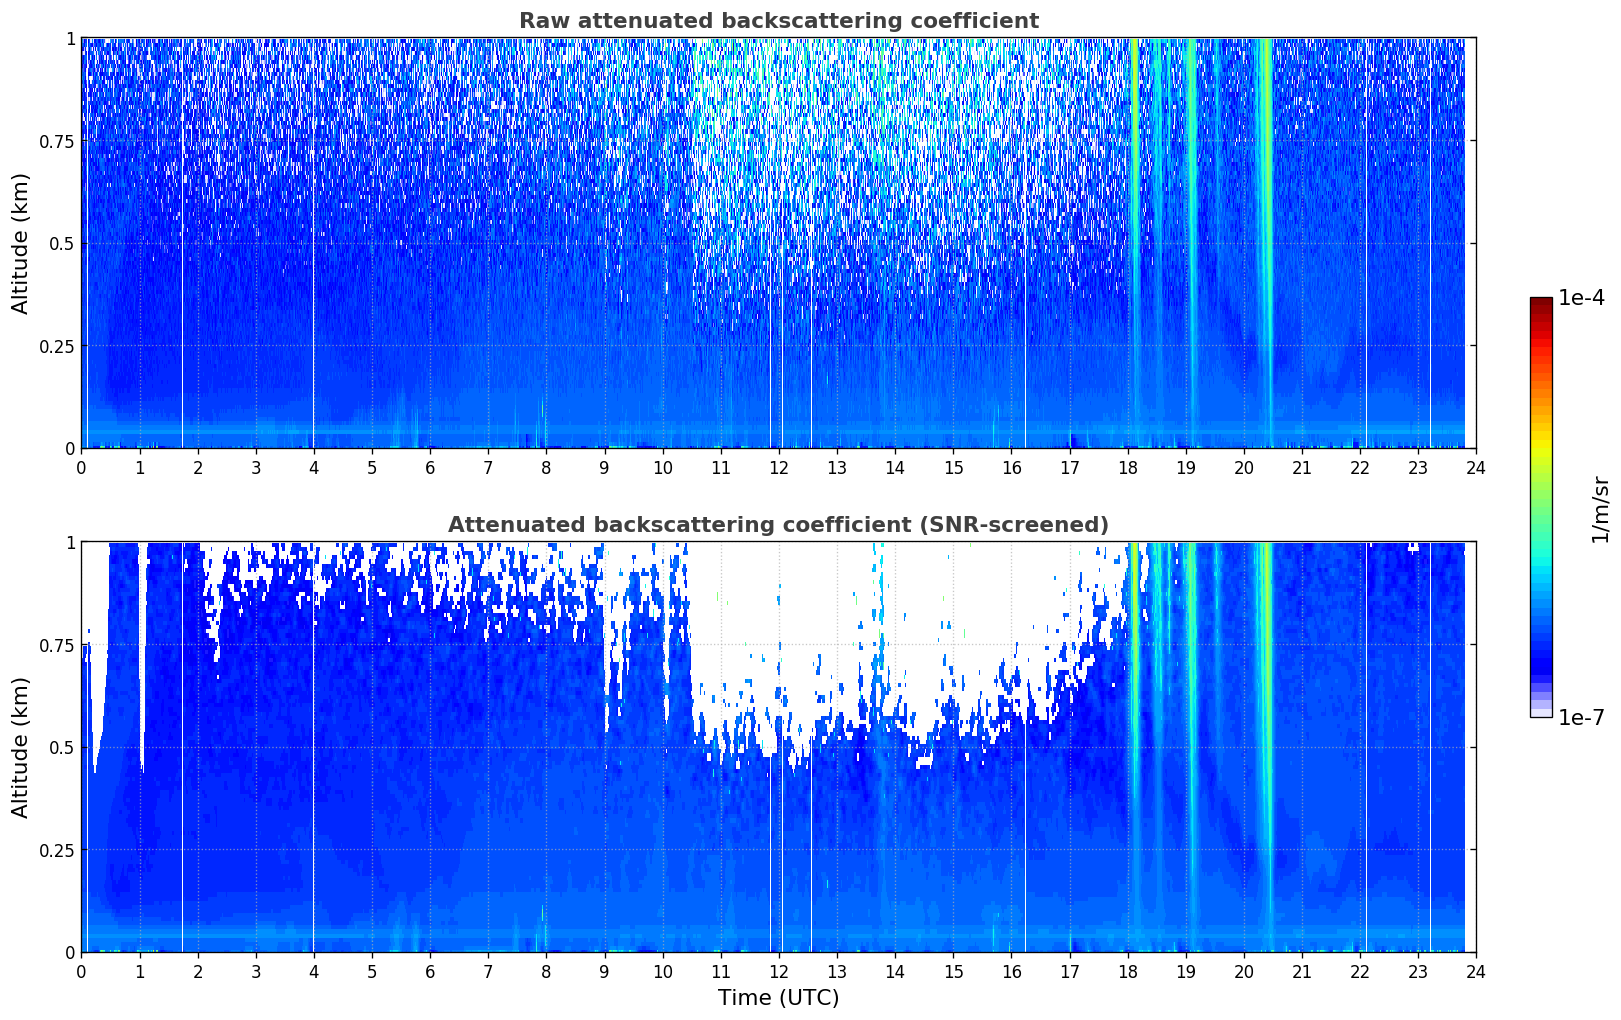The height and width of the screenshot is (1020, 1621).
Task: Click the '18' hour tick under top plot
Action: 1128,467
